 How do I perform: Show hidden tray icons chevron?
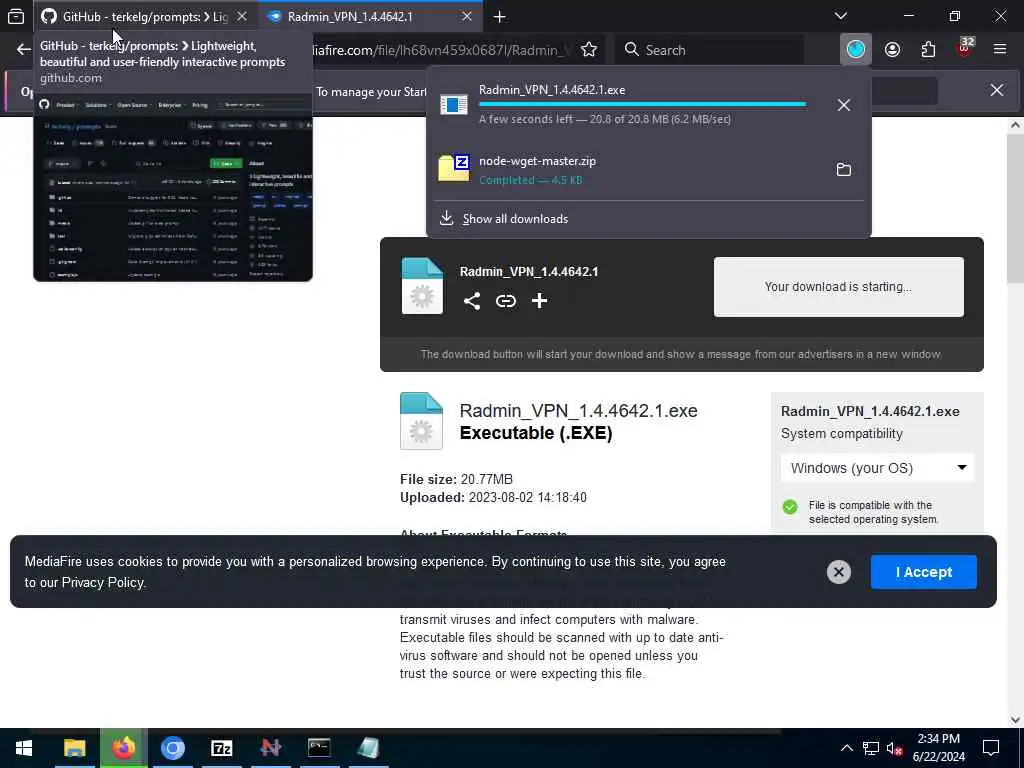click(x=846, y=748)
